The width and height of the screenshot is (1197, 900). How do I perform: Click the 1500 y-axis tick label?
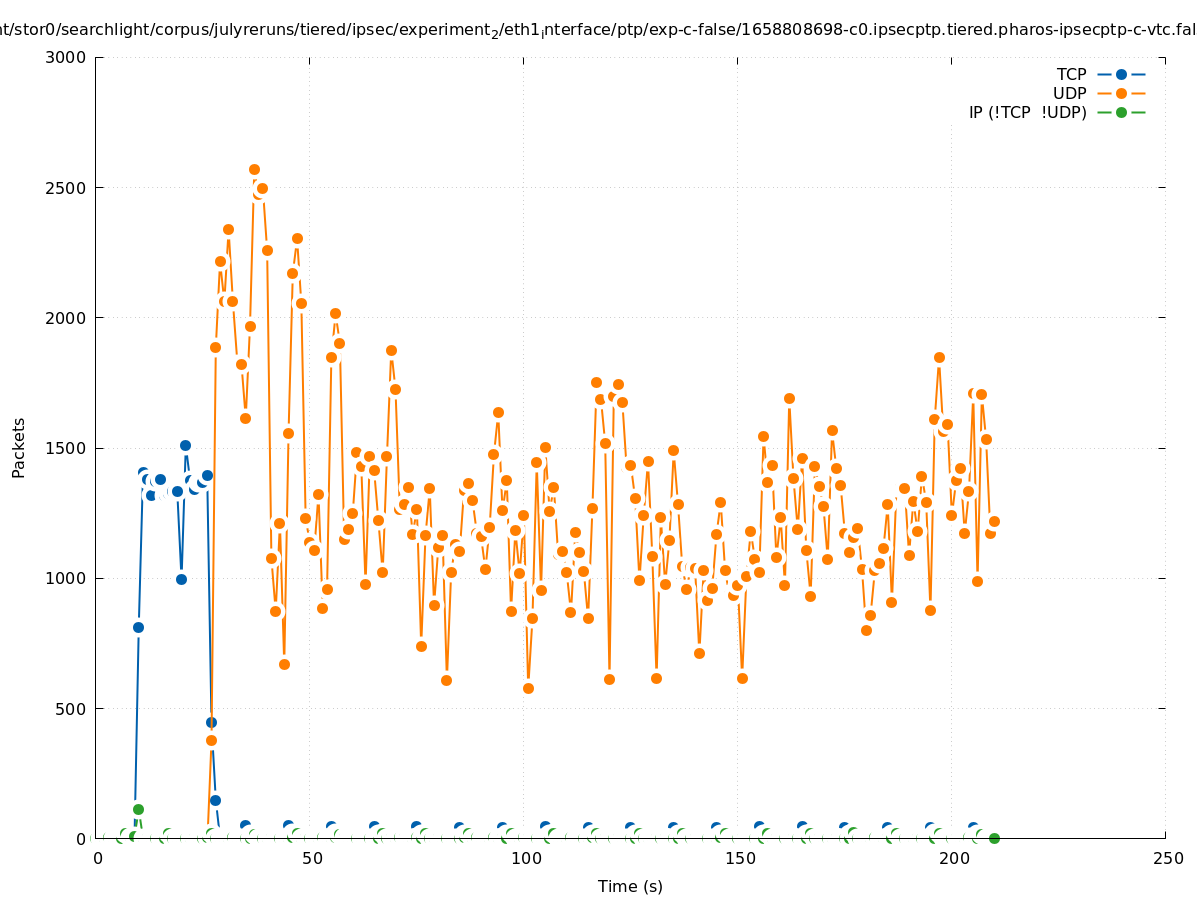coord(67,448)
